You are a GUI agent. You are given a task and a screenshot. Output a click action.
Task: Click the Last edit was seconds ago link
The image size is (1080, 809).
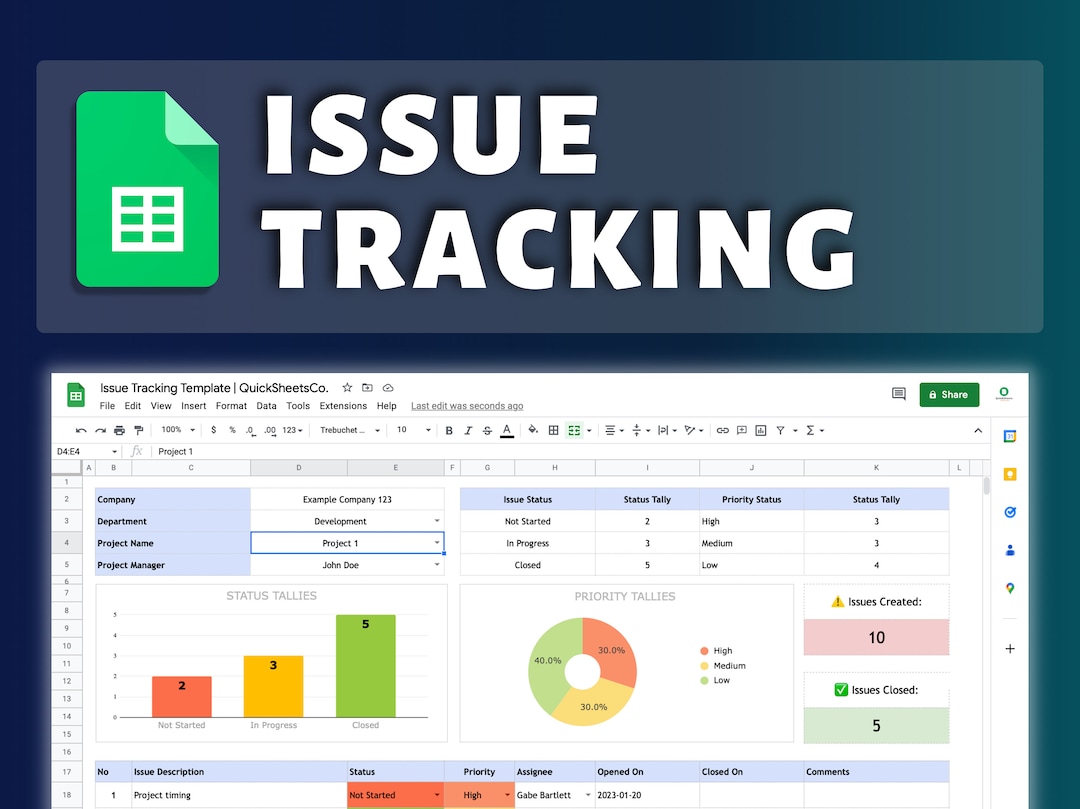(x=467, y=406)
